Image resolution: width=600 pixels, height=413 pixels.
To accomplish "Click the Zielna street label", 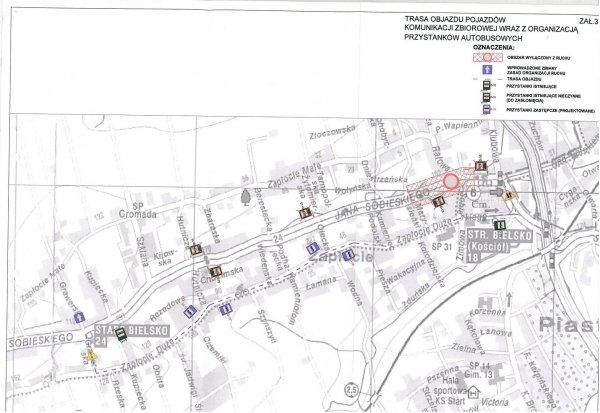I will (x=463, y=349).
